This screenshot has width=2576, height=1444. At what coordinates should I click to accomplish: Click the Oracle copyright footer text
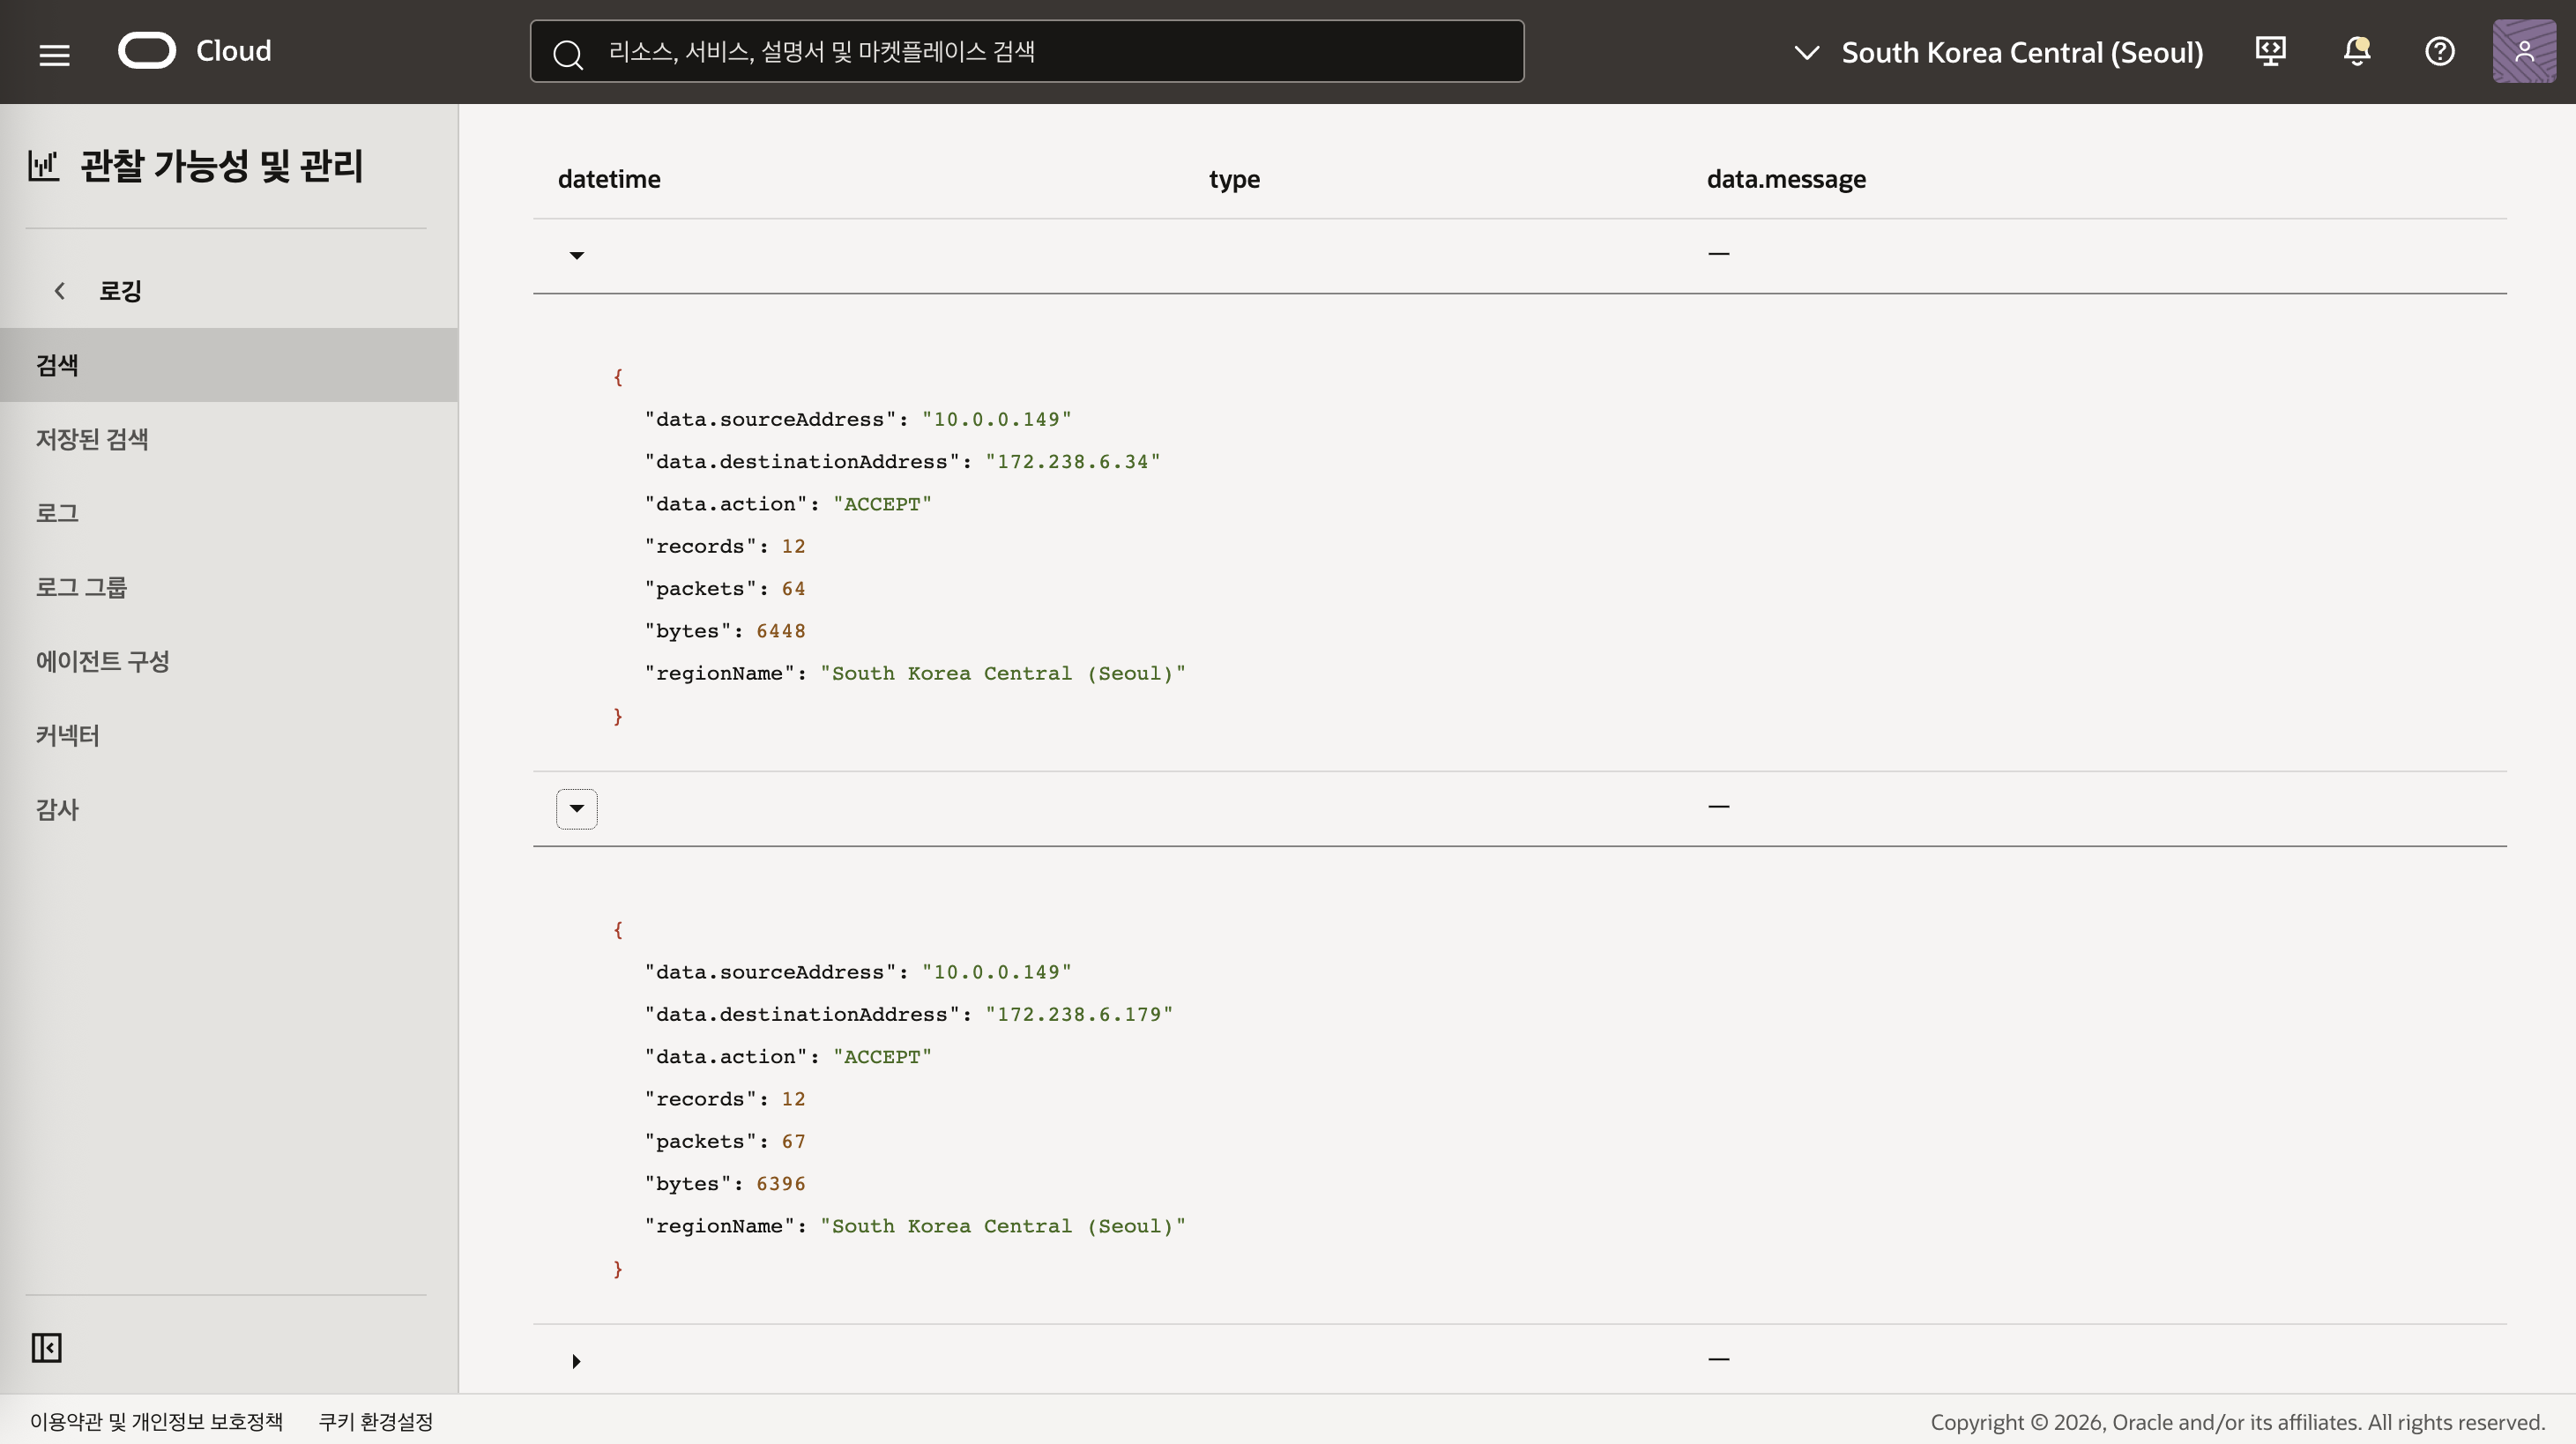pyautogui.click(x=2238, y=1422)
